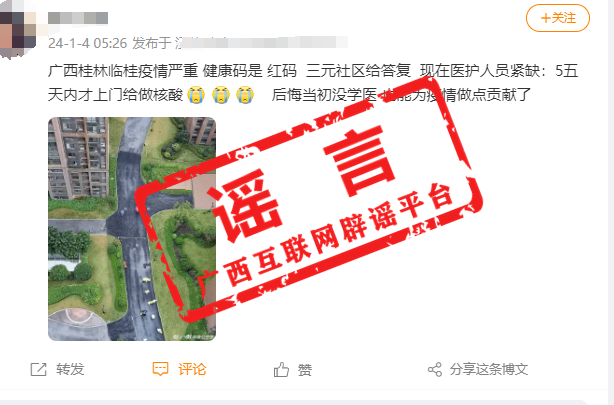This screenshot has width=614, height=405.
Task: Click the second crying emoji
Action: tap(220, 95)
